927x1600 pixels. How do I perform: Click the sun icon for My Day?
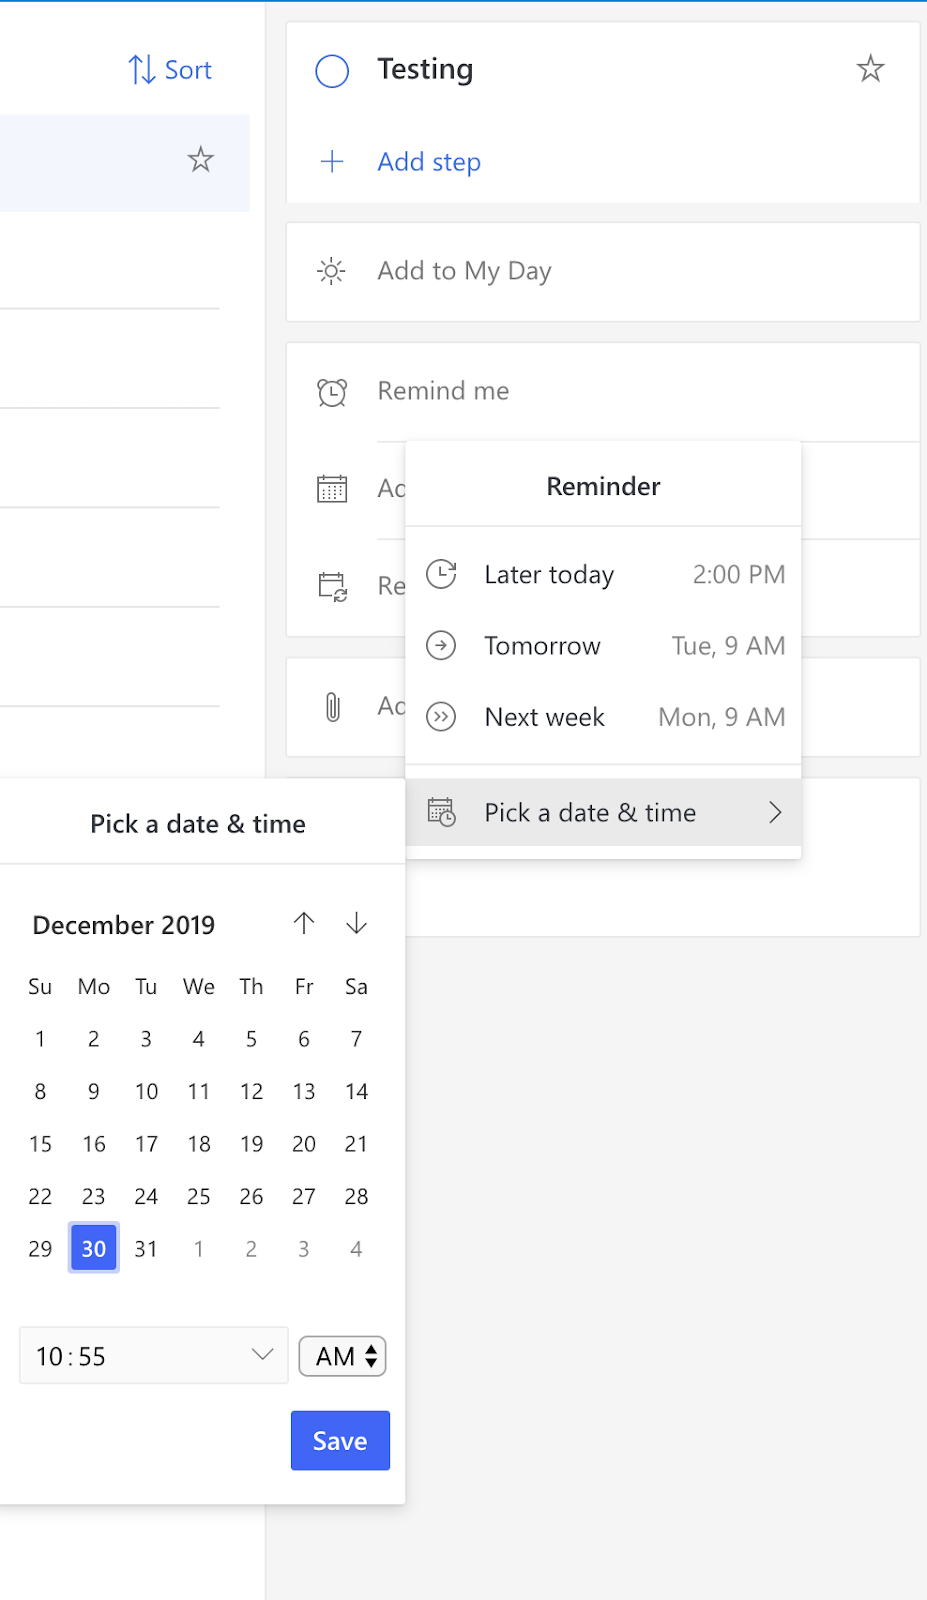tap(331, 271)
